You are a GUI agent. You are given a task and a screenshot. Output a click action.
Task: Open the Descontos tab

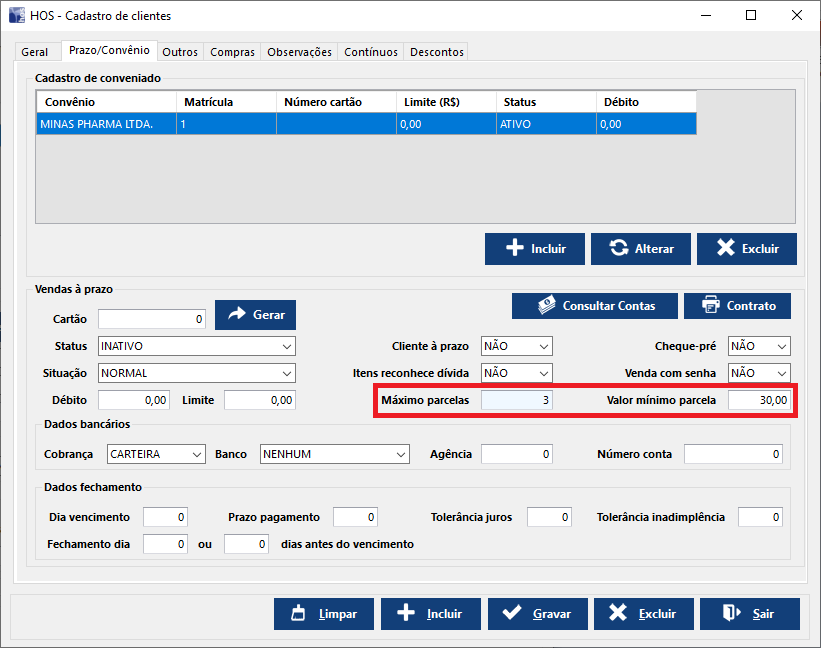point(437,52)
